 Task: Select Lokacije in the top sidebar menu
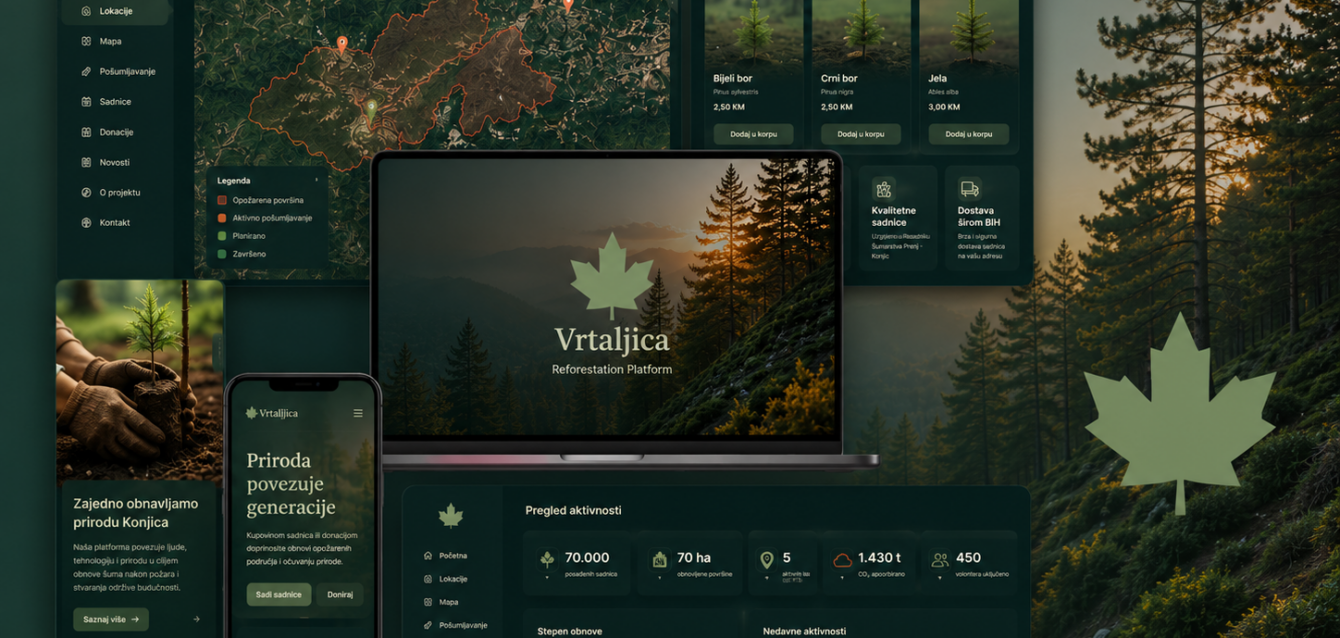(x=115, y=11)
